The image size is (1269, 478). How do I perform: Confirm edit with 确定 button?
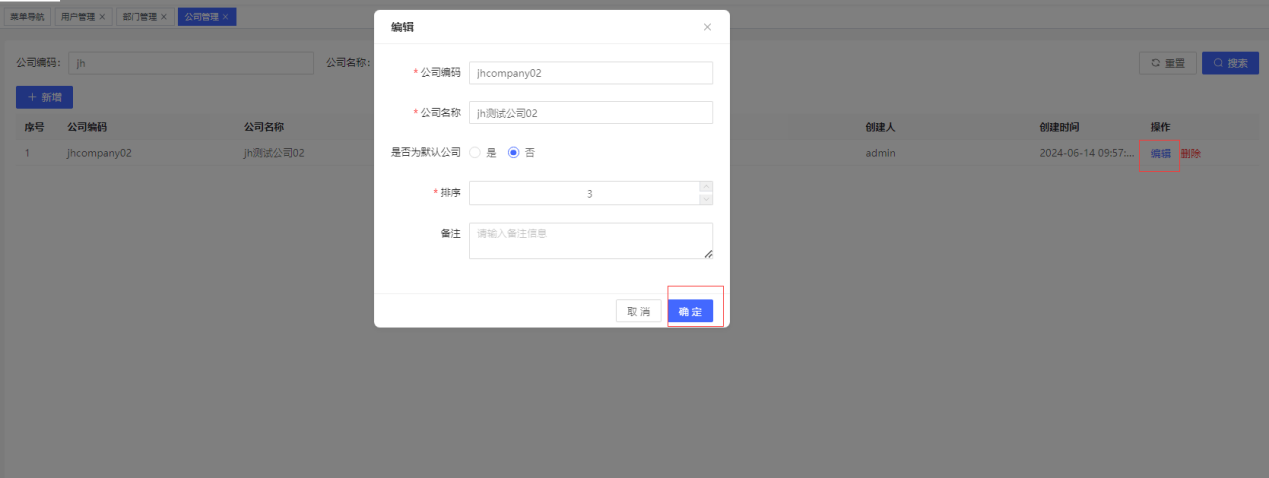pos(690,312)
